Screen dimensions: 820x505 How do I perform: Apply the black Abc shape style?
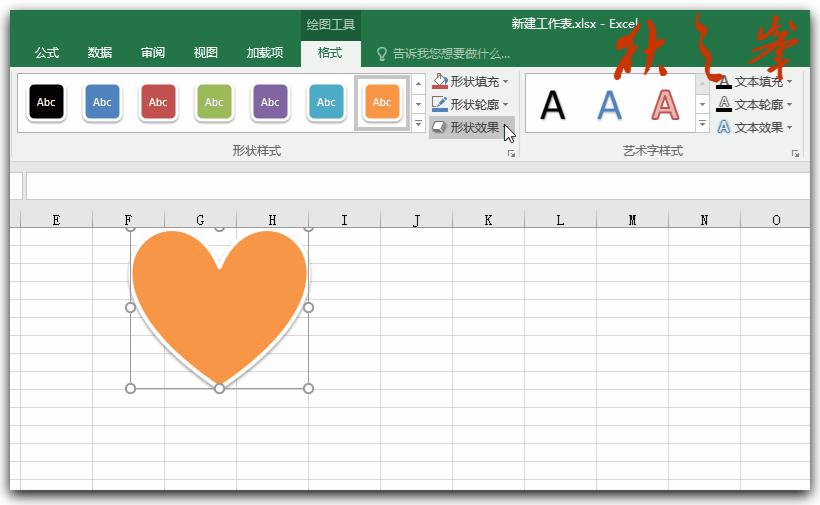tap(46, 102)
